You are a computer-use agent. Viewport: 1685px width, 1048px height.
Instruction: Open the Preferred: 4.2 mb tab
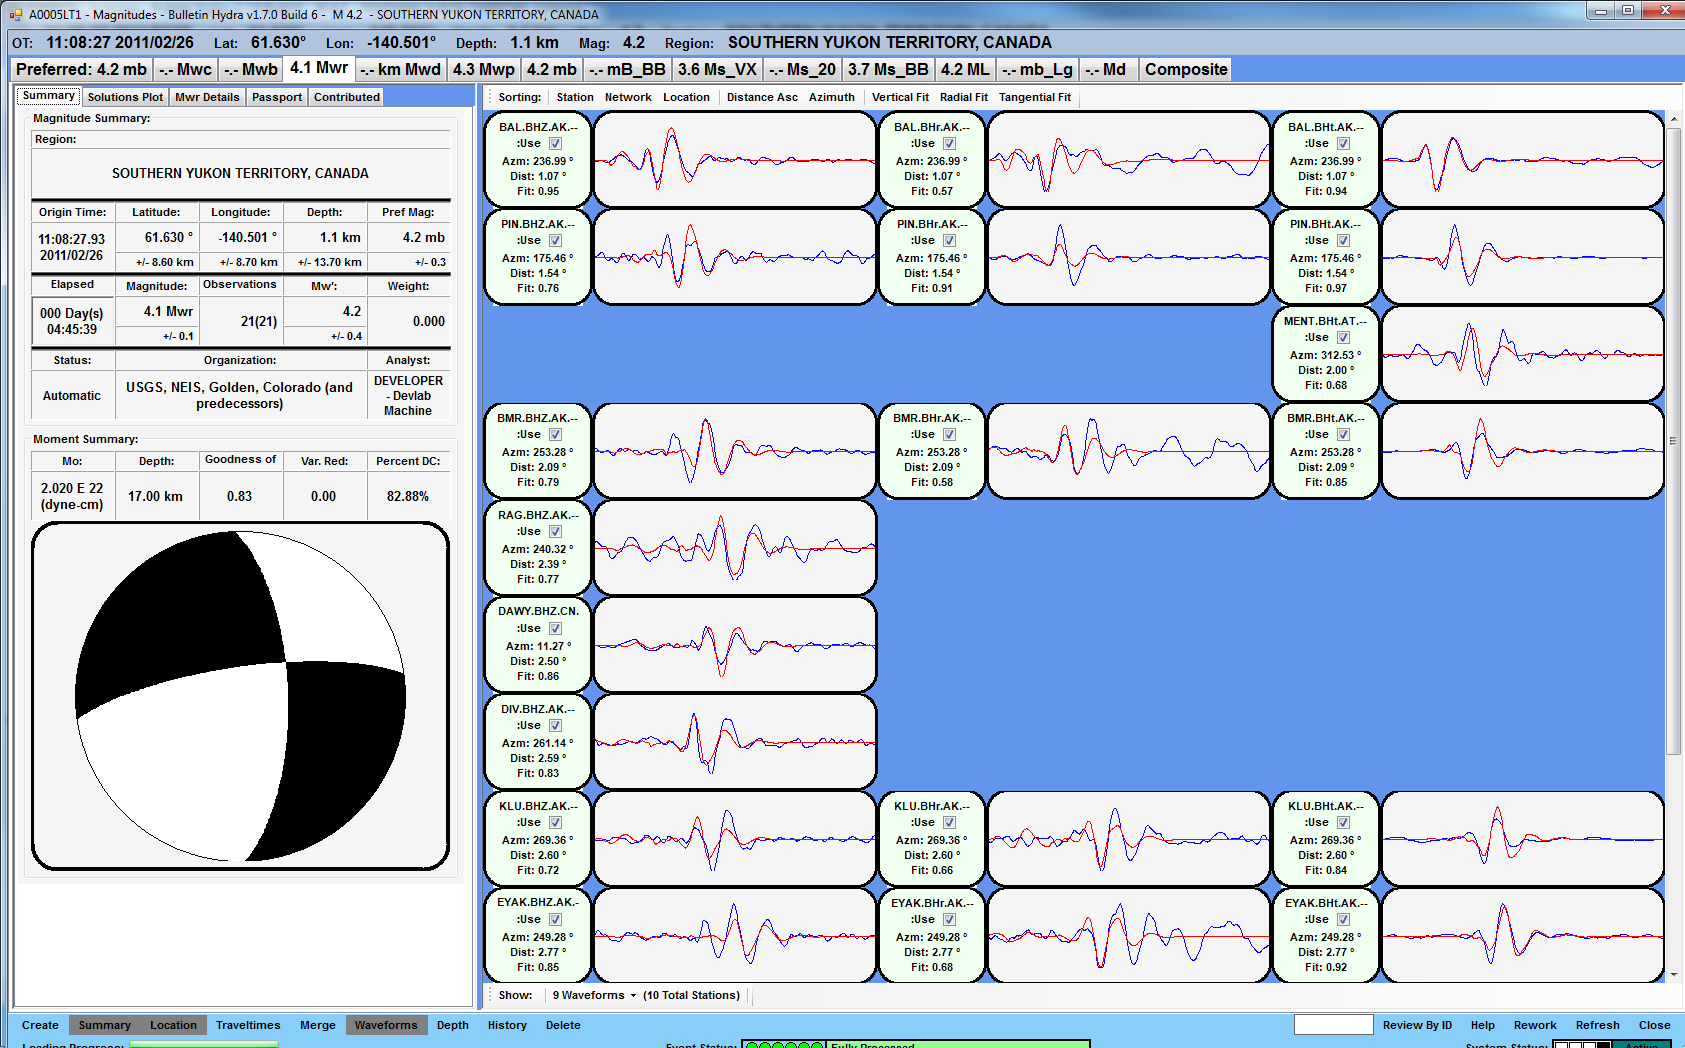[x=82, y=69]
